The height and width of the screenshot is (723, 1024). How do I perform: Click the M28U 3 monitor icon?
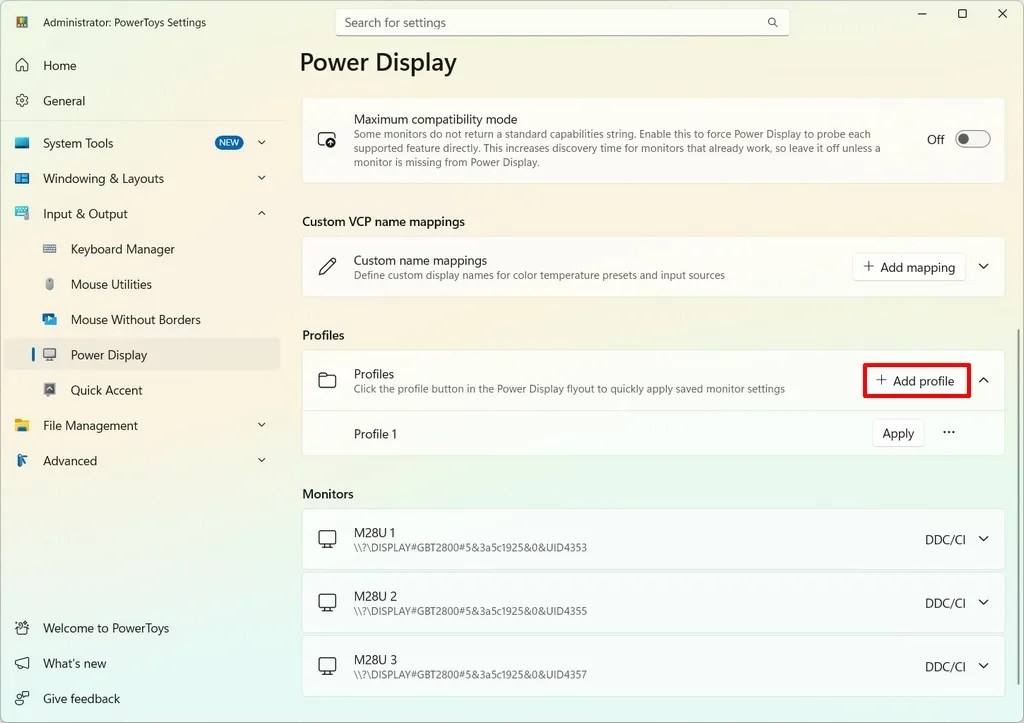[x=327, y=666]
